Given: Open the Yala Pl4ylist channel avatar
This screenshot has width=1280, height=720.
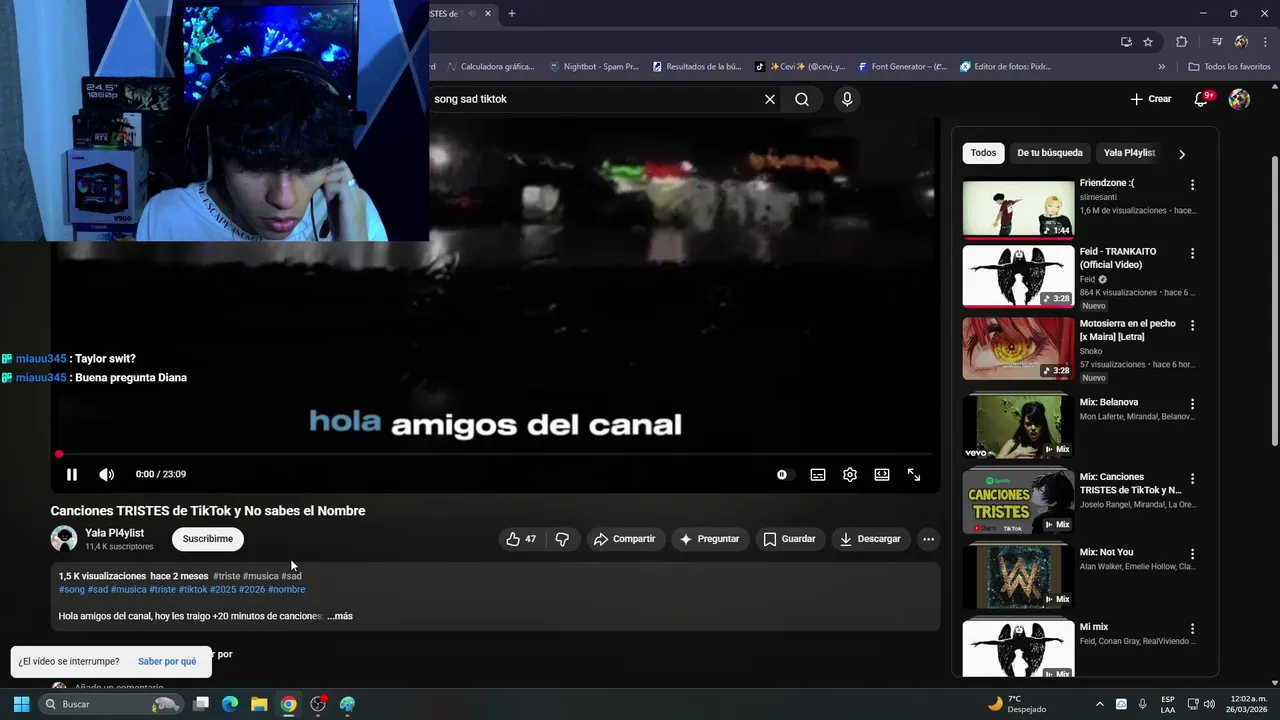Looking at the screenshot, I should pos(64,539).
